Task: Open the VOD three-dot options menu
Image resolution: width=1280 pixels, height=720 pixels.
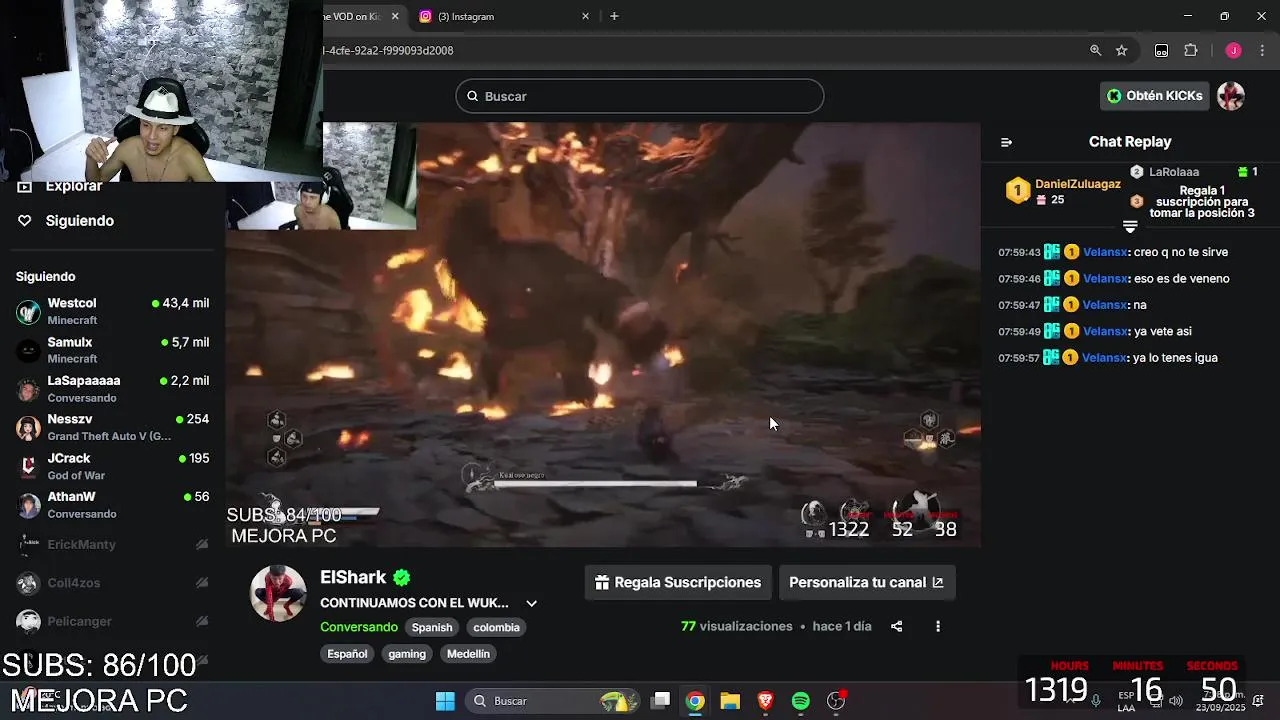Action: pyautogui.click(x=938, y=626)
